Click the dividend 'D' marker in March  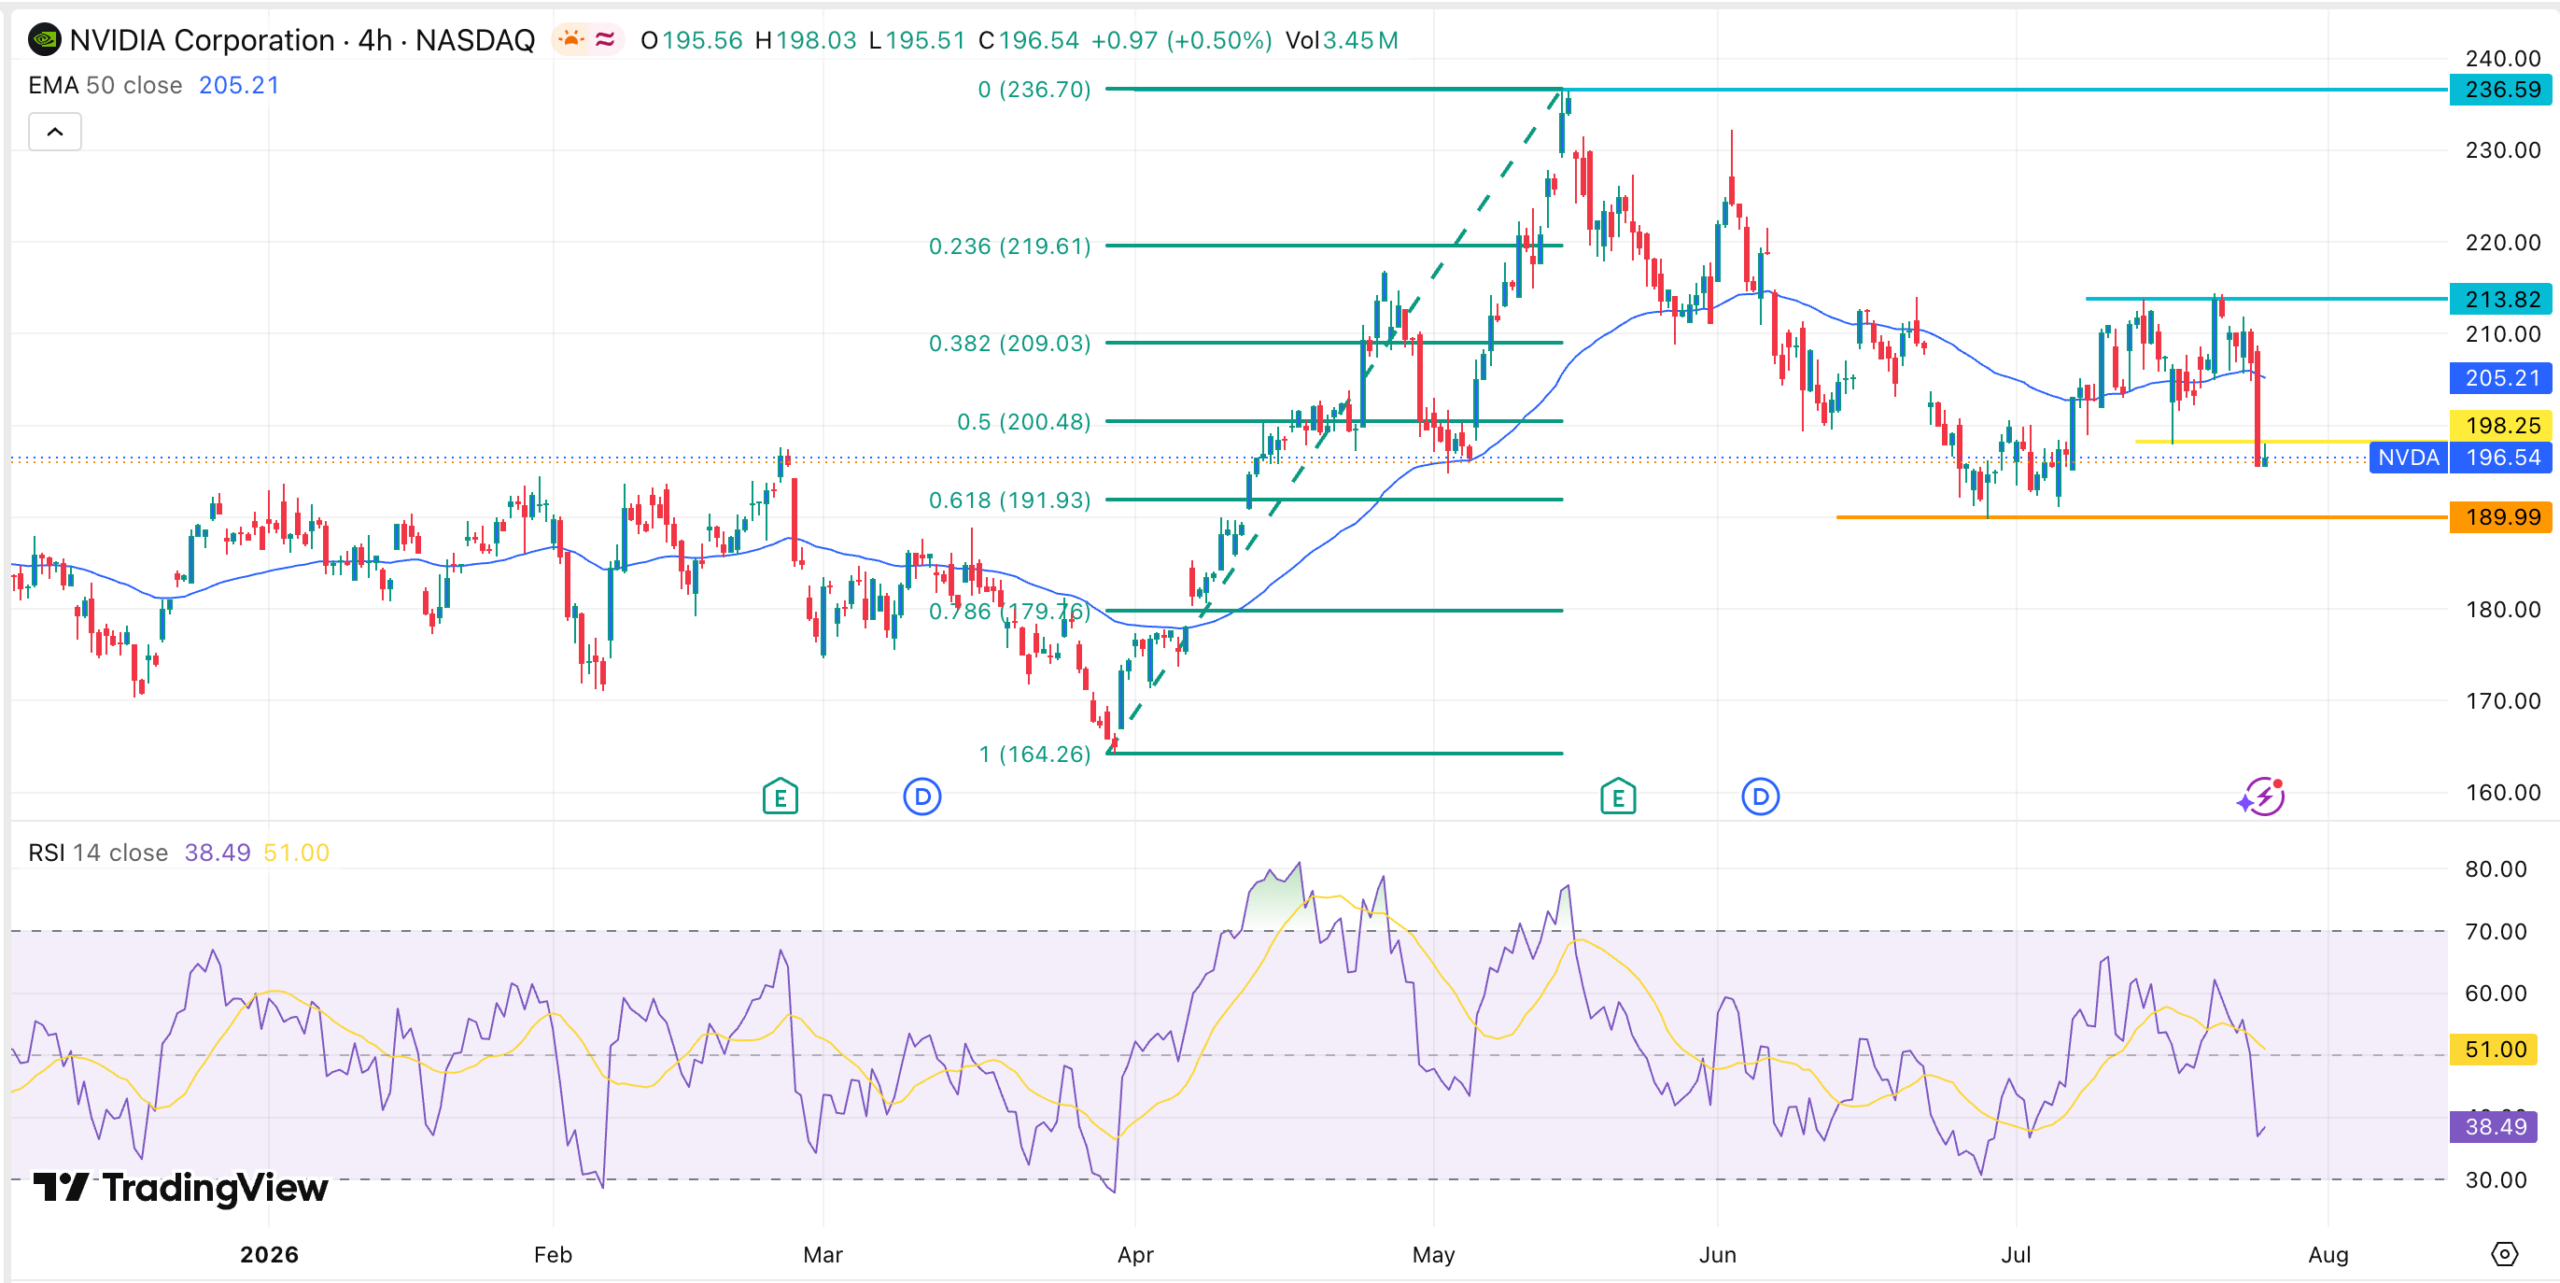click(922, 797)
